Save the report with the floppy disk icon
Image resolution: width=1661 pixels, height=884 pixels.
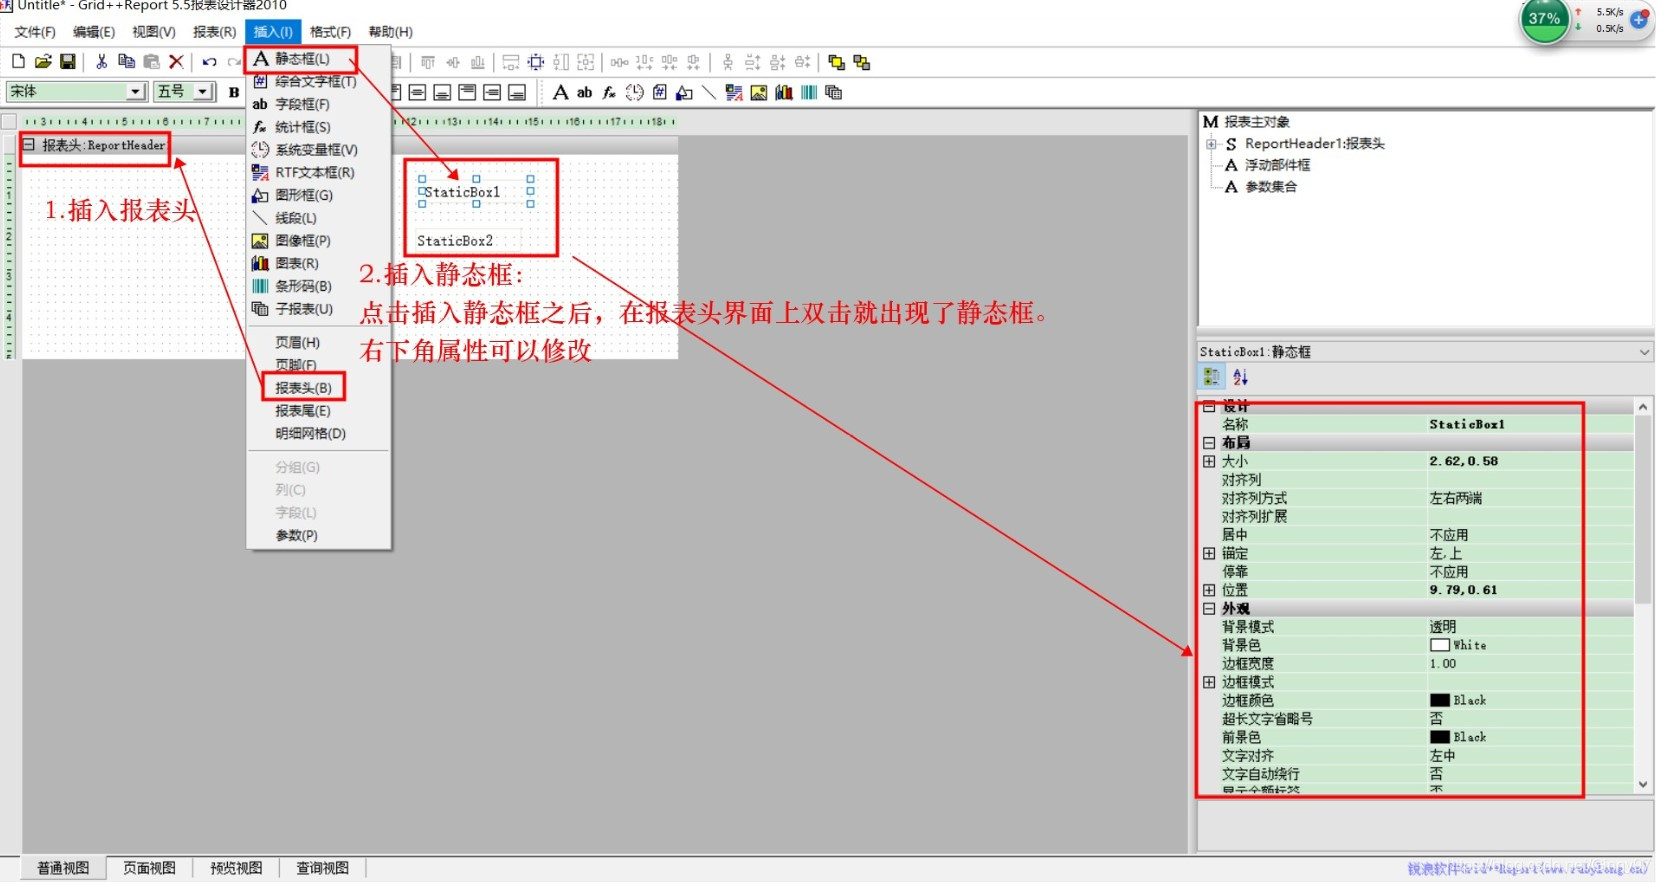tap(68, 62)
